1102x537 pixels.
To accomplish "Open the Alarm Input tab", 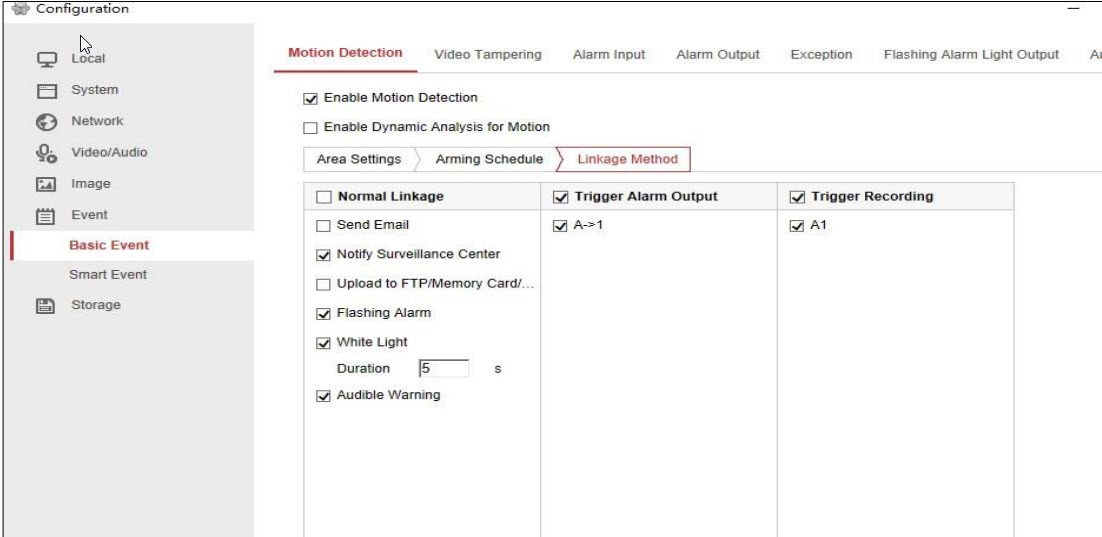I will coord(608,55).
